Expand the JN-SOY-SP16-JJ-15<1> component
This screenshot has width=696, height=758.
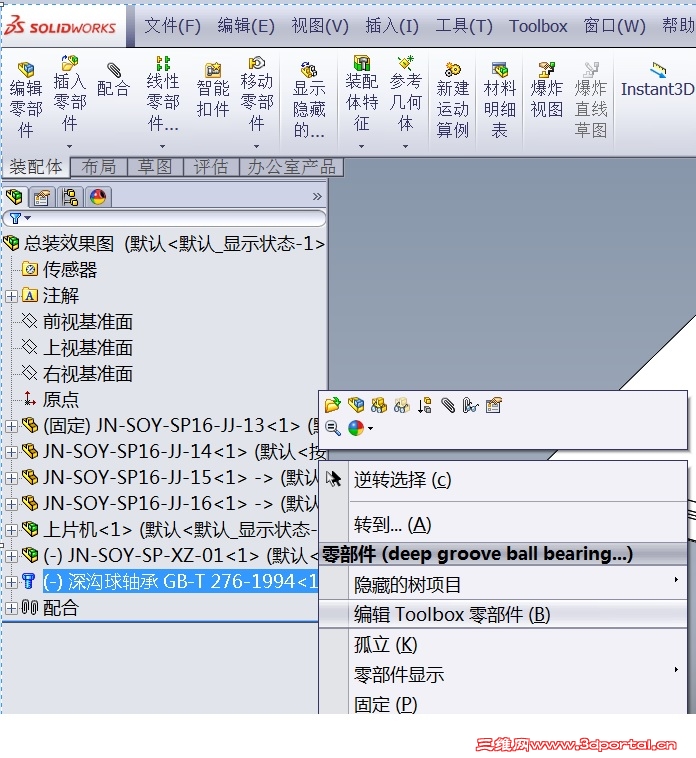tap(11, 478)
